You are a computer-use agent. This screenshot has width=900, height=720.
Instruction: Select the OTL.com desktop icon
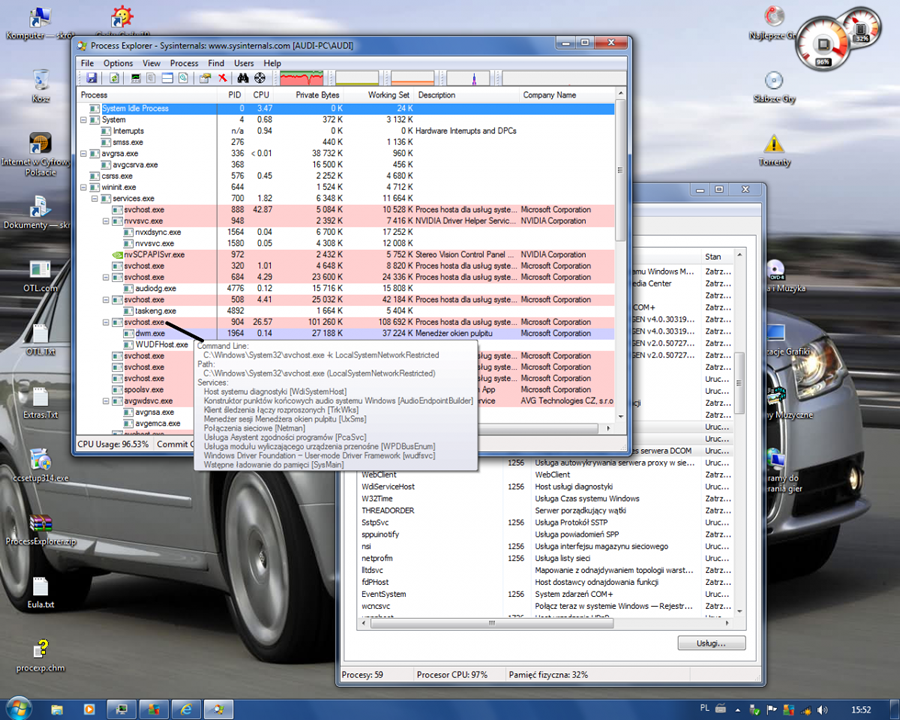(40, 276)
